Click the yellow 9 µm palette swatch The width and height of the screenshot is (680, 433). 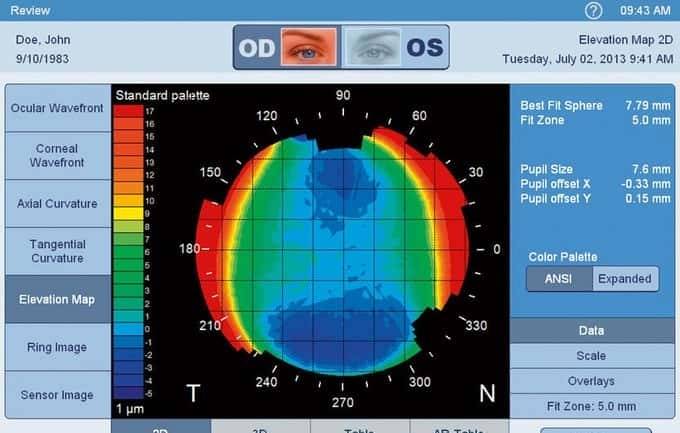coord(128,213)
